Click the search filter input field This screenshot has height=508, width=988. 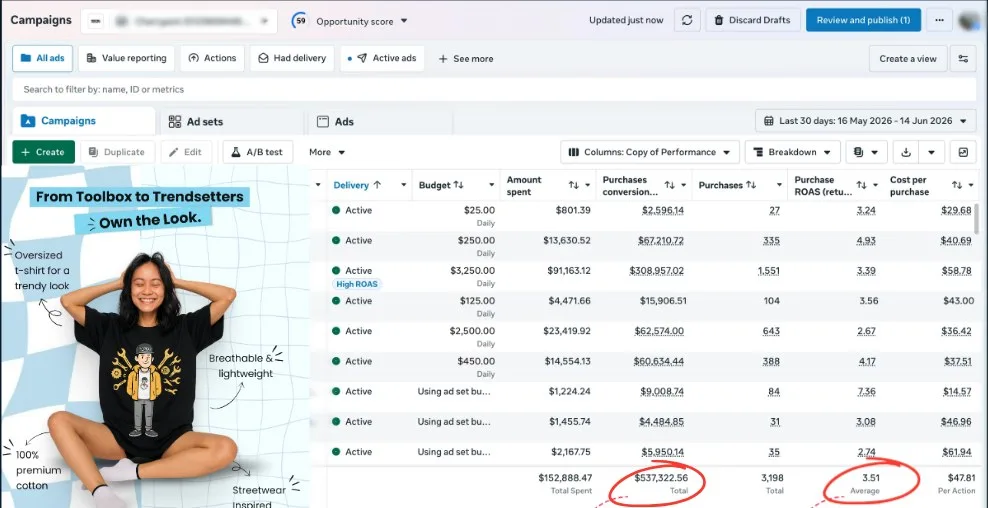point(494,89)
